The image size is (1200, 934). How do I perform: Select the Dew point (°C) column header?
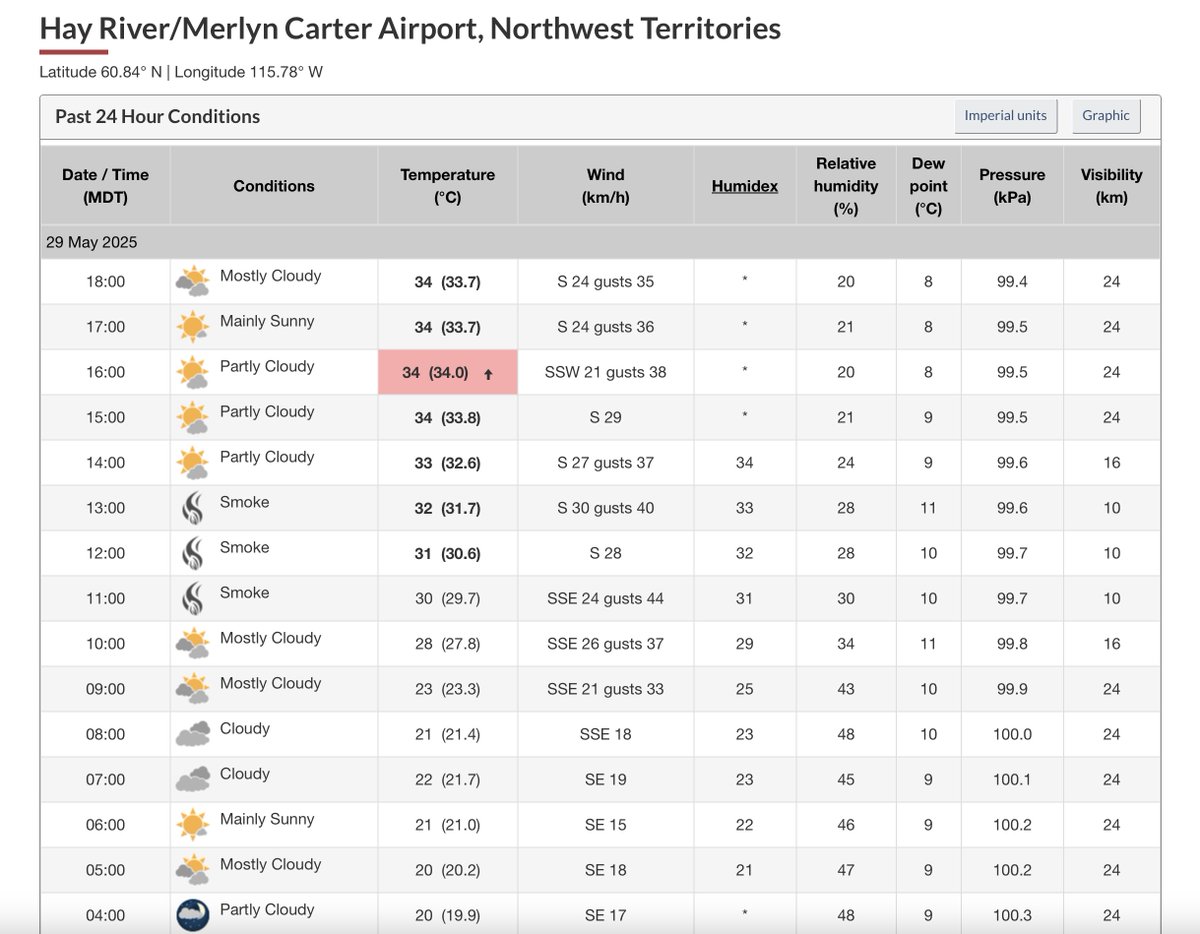928,186
